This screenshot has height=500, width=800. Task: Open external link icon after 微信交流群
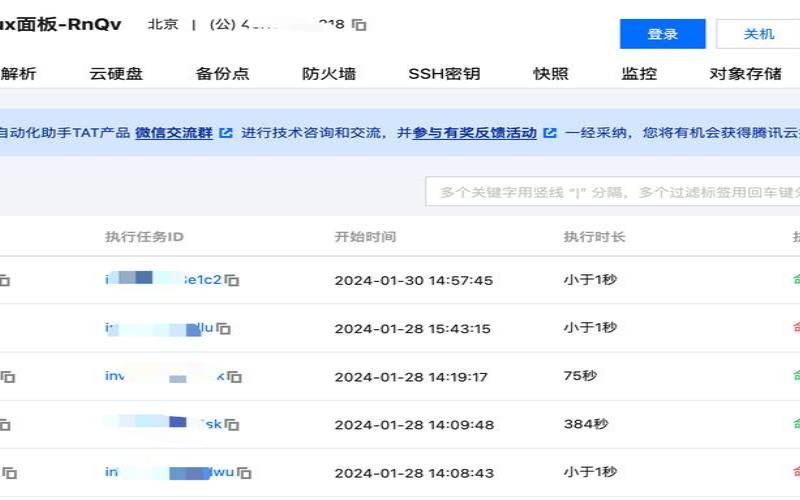click(x=226, y=133)
